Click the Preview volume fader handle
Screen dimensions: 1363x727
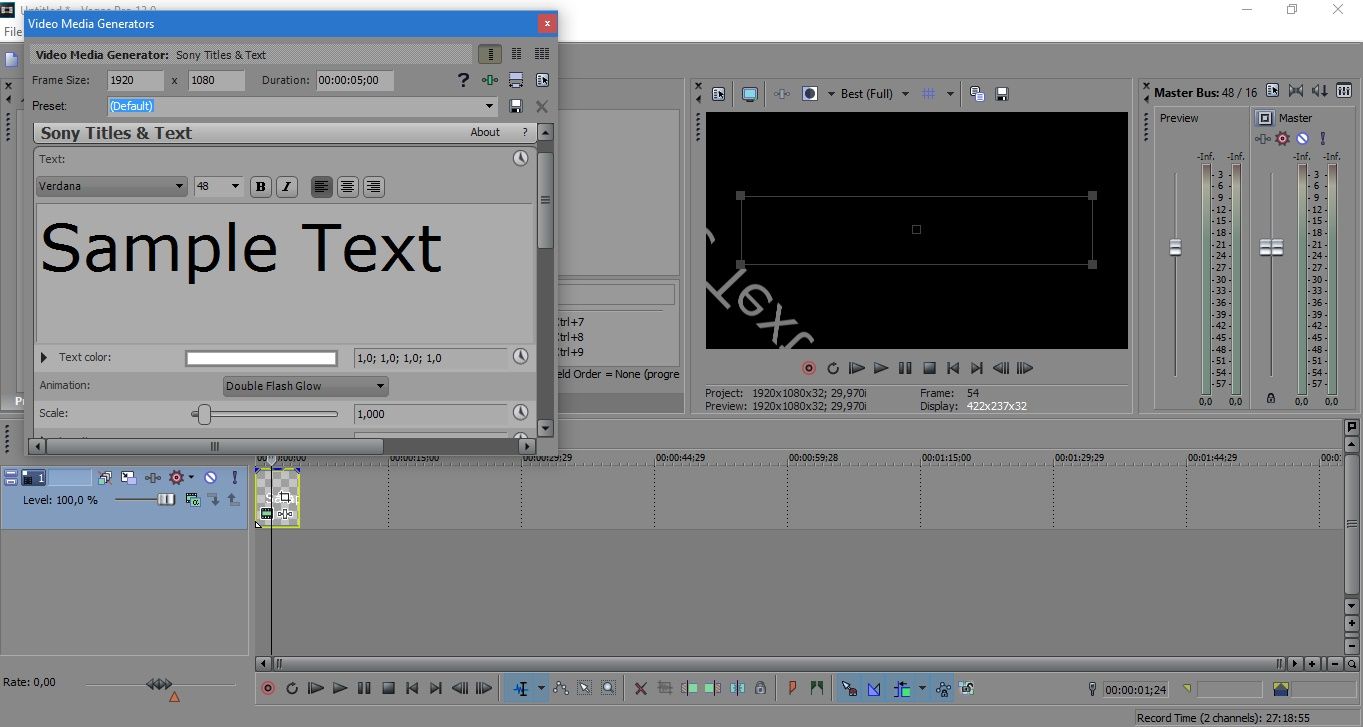click(1175, 247)
